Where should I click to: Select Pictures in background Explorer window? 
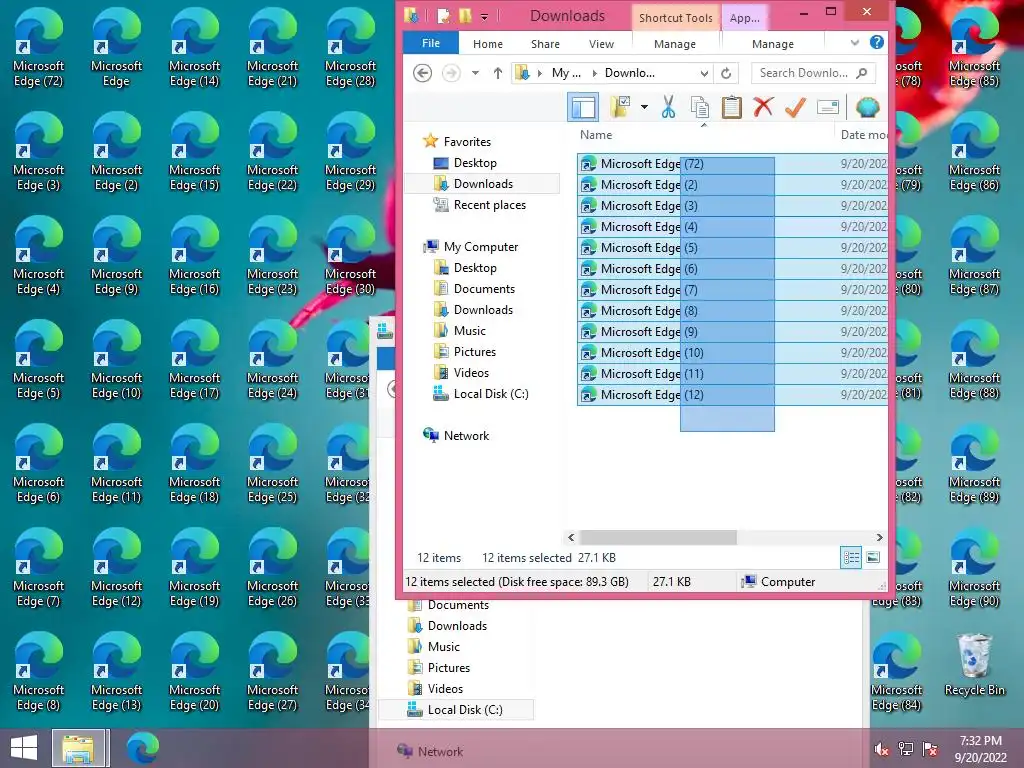click(x=449, y=667)
